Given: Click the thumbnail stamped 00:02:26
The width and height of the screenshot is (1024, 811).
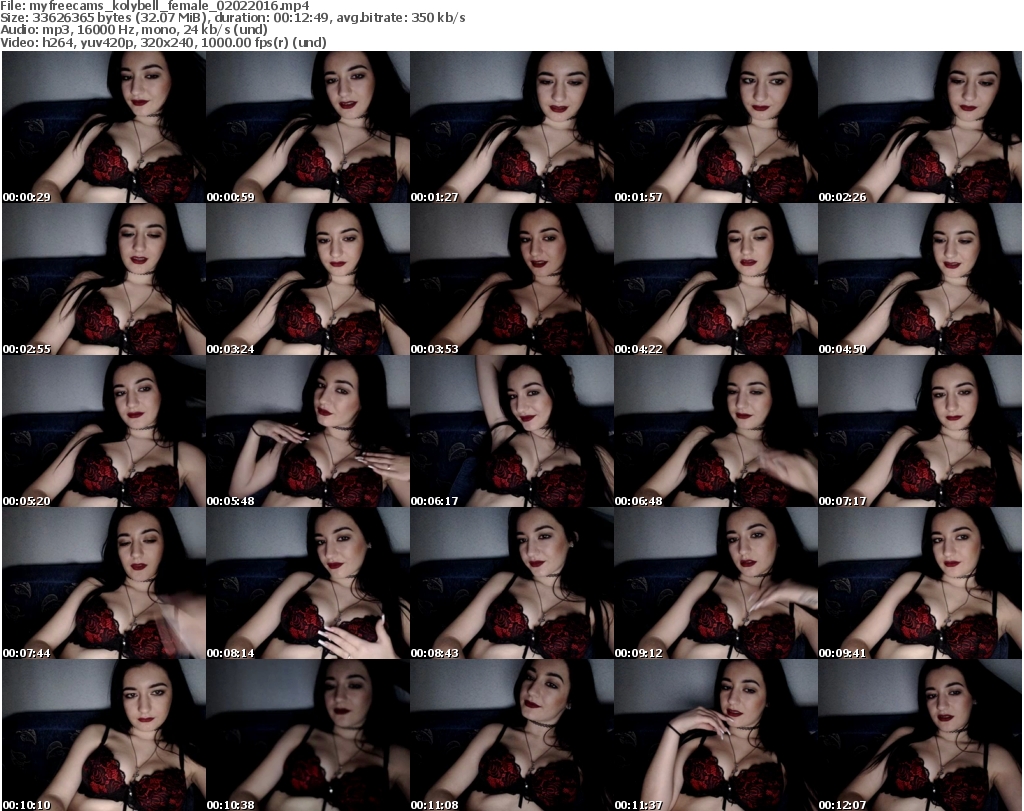Looking at the screenshot, I should (920, 127).
